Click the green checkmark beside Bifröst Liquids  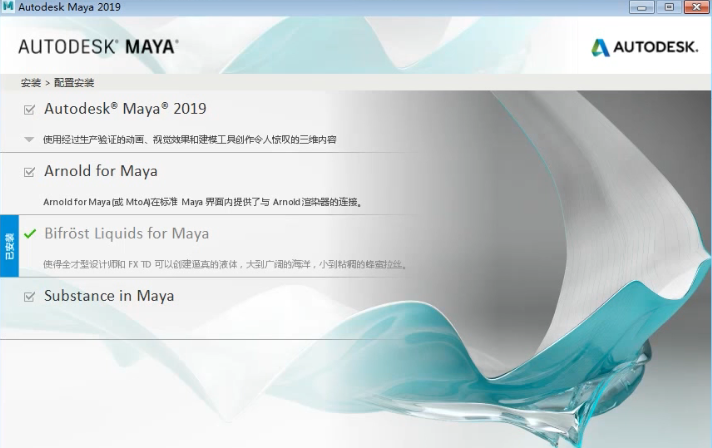[30, 234]
